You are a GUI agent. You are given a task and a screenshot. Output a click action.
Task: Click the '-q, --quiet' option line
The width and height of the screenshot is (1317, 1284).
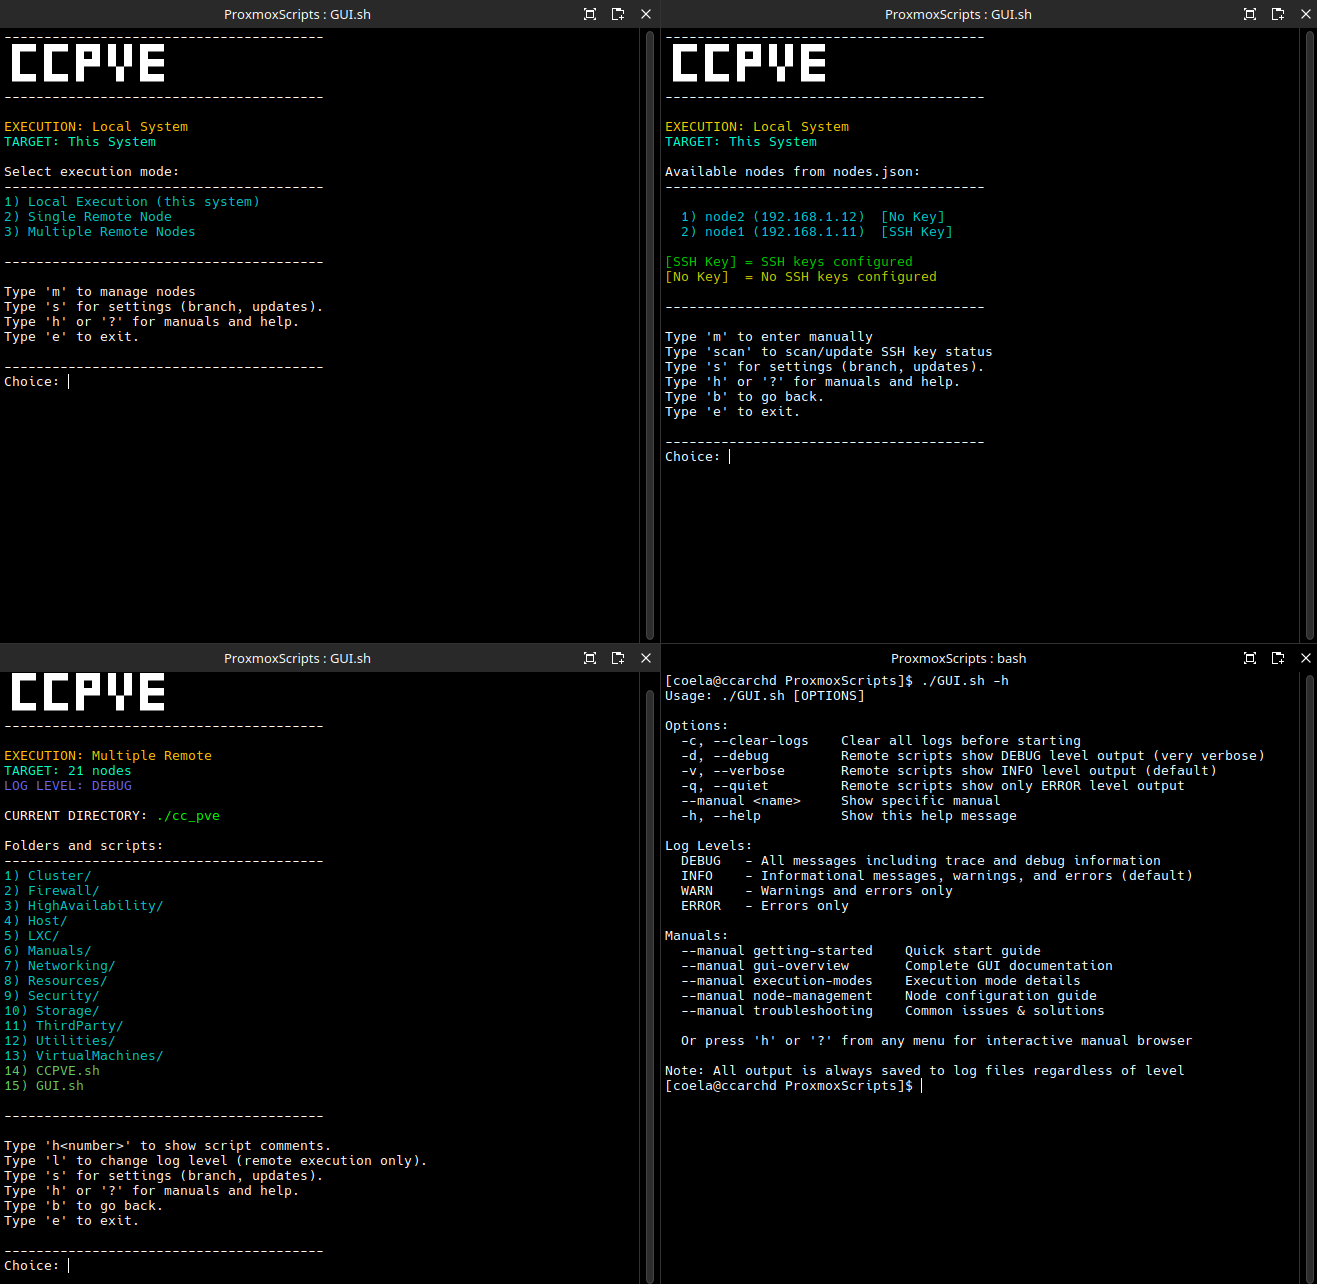933,786
